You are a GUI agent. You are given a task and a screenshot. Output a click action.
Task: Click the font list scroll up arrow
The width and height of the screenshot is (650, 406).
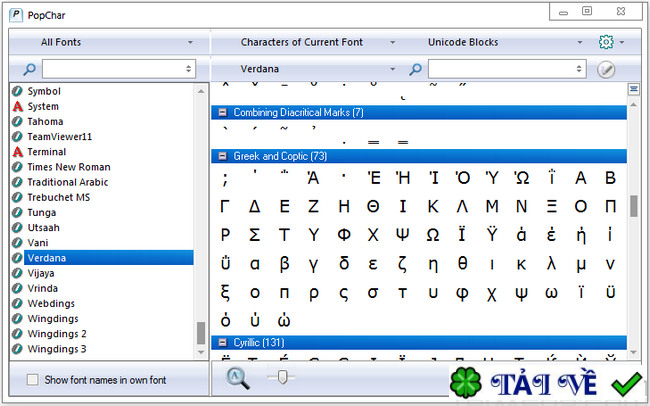[201, 91]
